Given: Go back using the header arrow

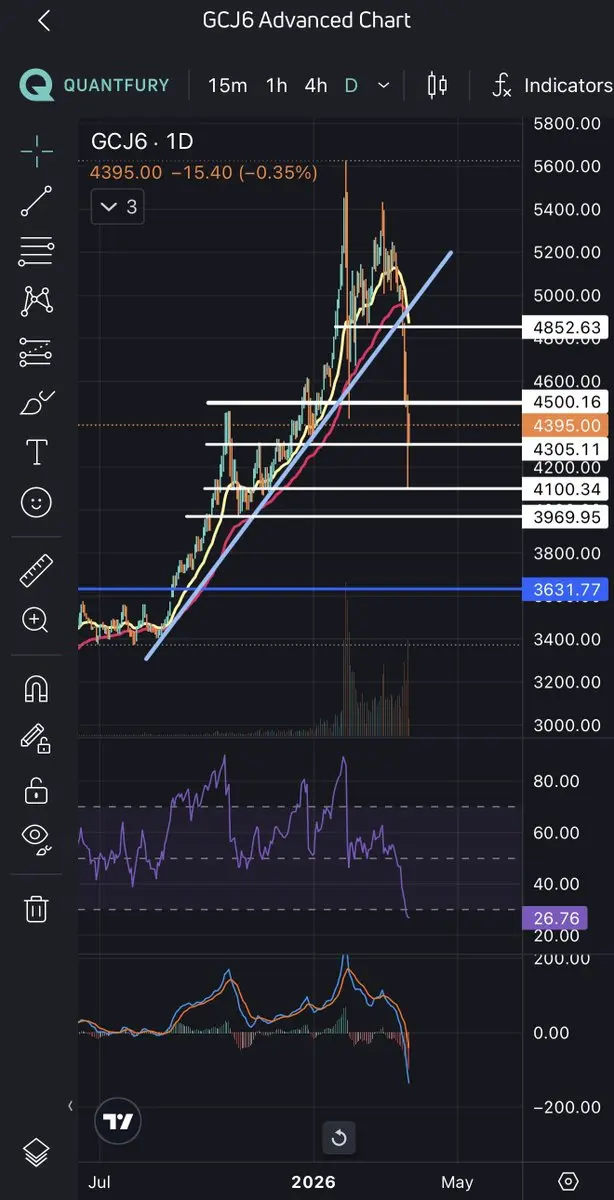Looking at the screenshot, I should tap(44, 20).
